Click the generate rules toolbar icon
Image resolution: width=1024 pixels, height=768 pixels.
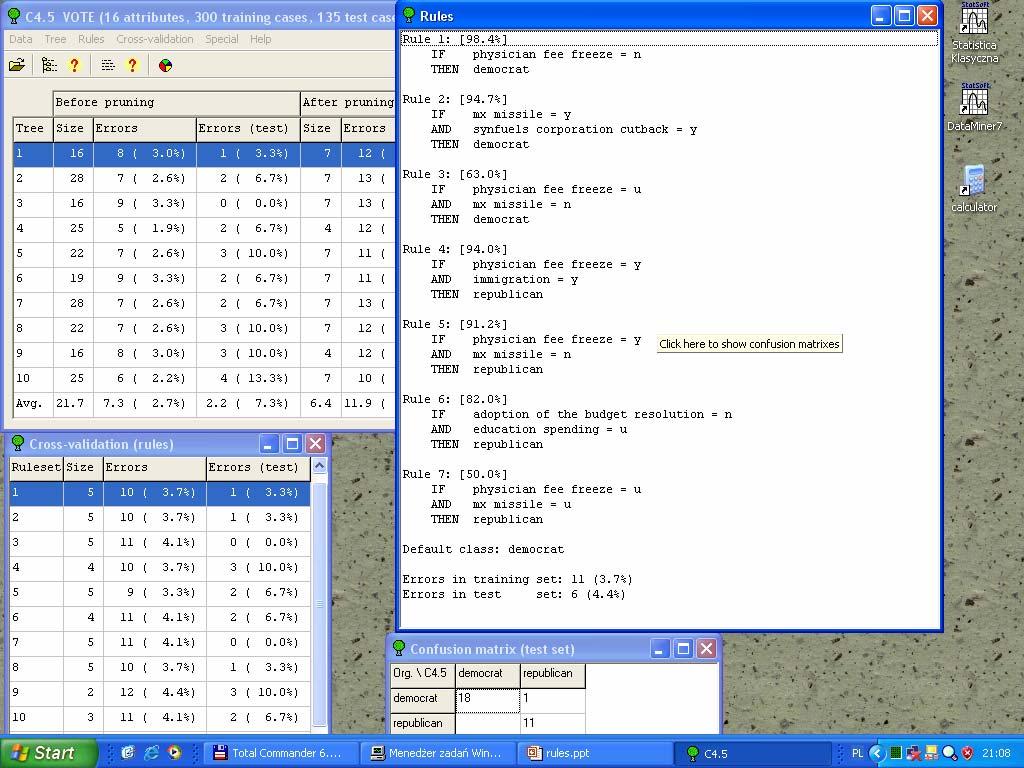[108, 65]
